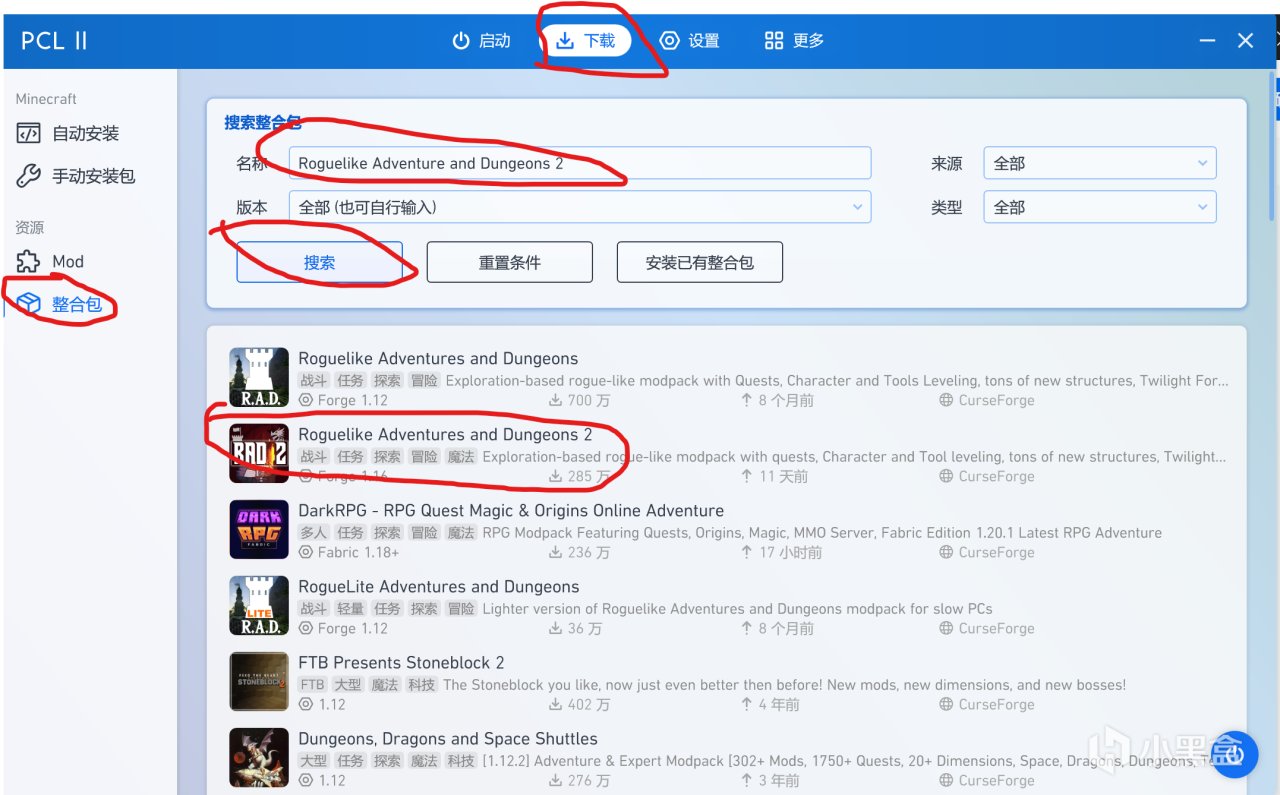The width and height of the screenshot is (1280, 795).
Task: Click the loader icon in the Stoneblock 2 row
Action: tap(306, 704)
